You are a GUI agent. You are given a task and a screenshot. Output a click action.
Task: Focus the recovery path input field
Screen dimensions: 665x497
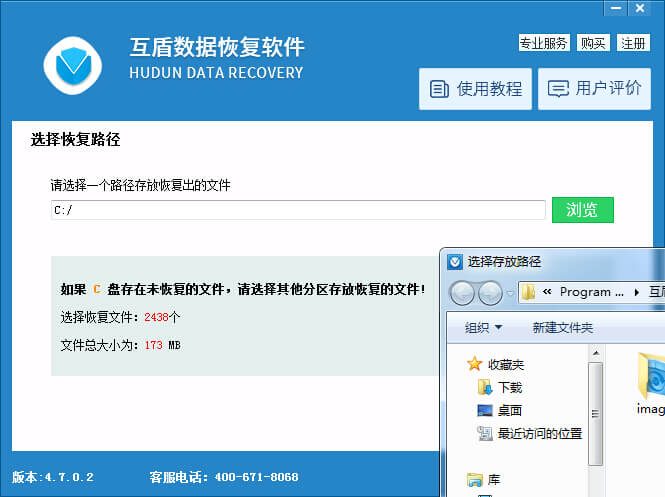coord(298,210)
